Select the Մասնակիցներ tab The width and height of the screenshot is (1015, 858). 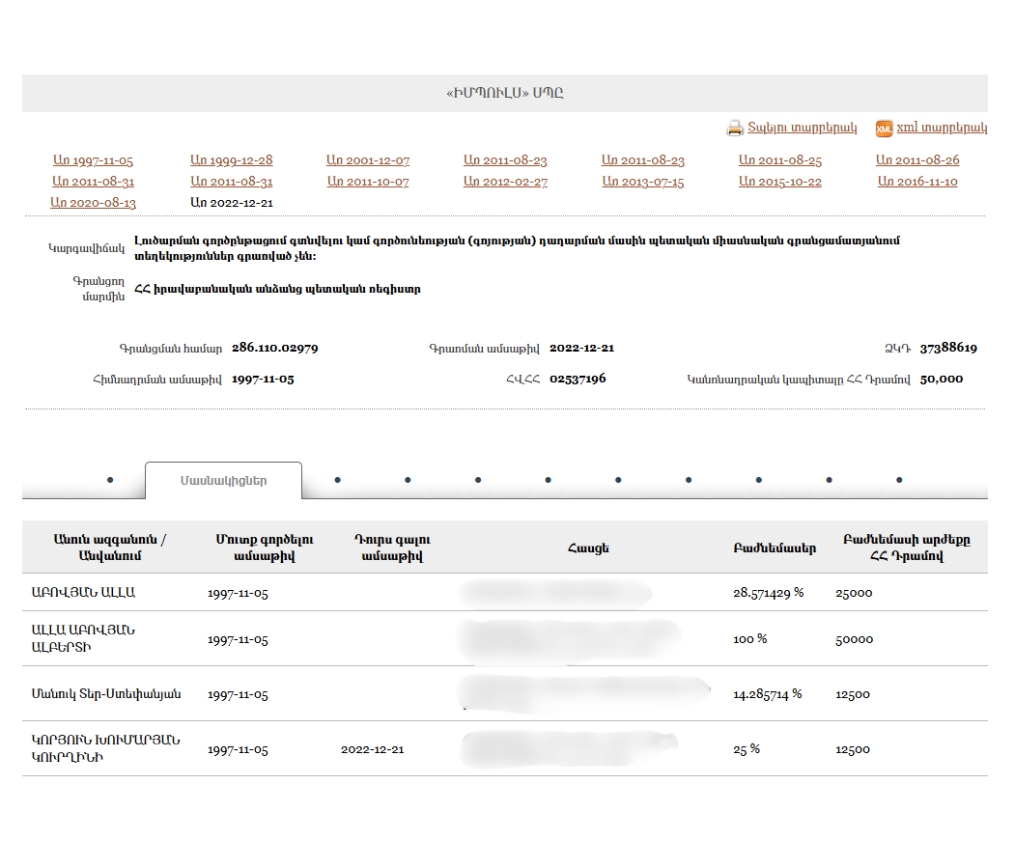point(223,480)
